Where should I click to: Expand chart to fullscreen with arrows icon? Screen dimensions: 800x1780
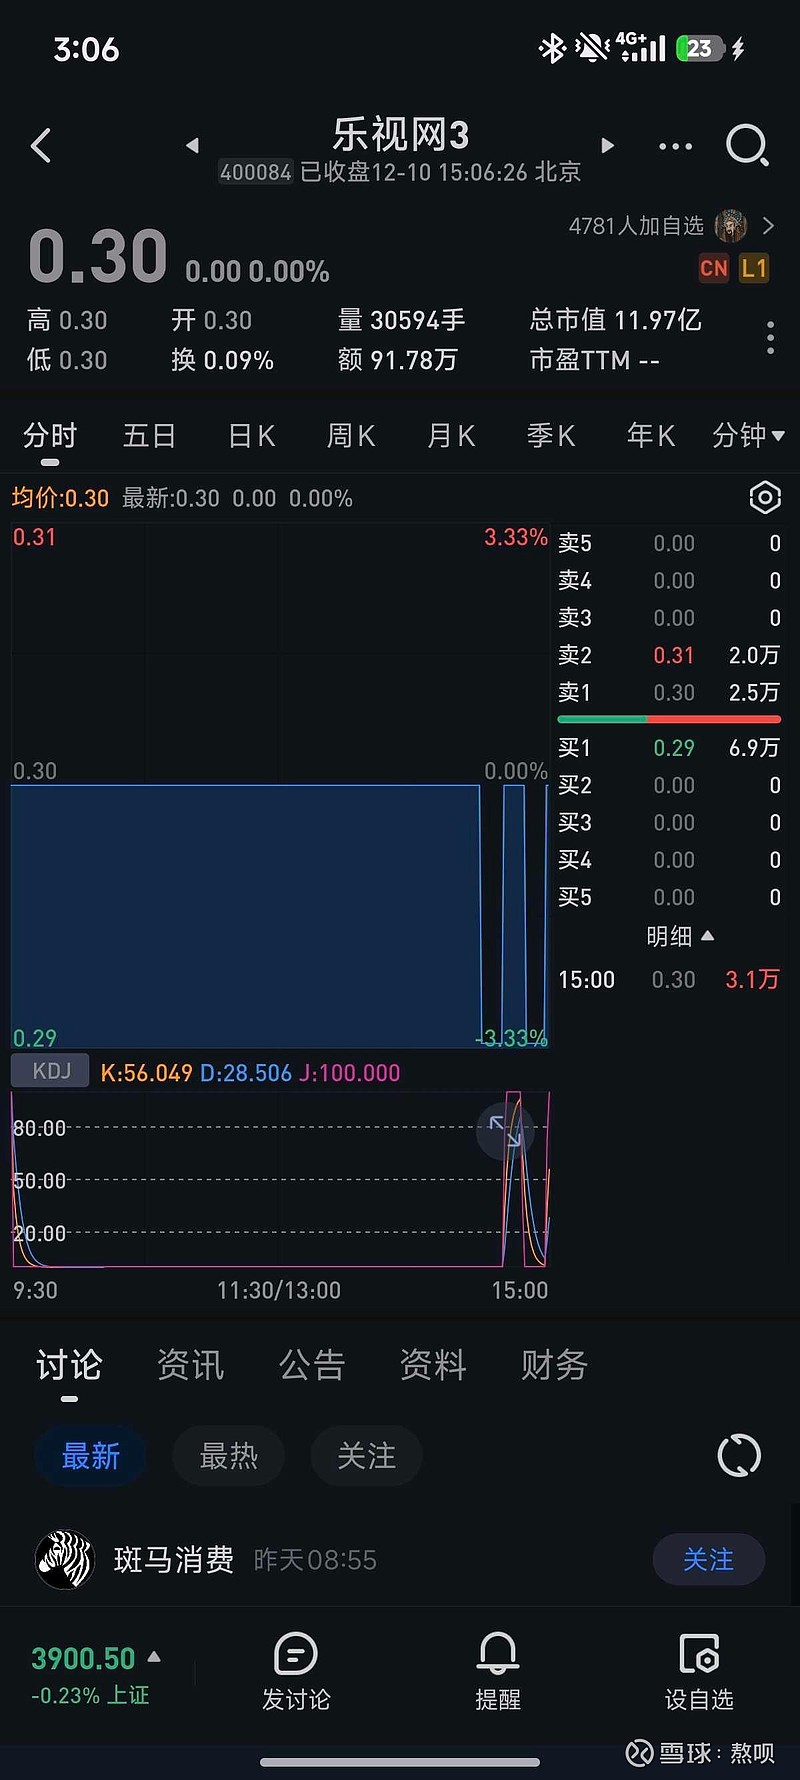(505, 1131)
